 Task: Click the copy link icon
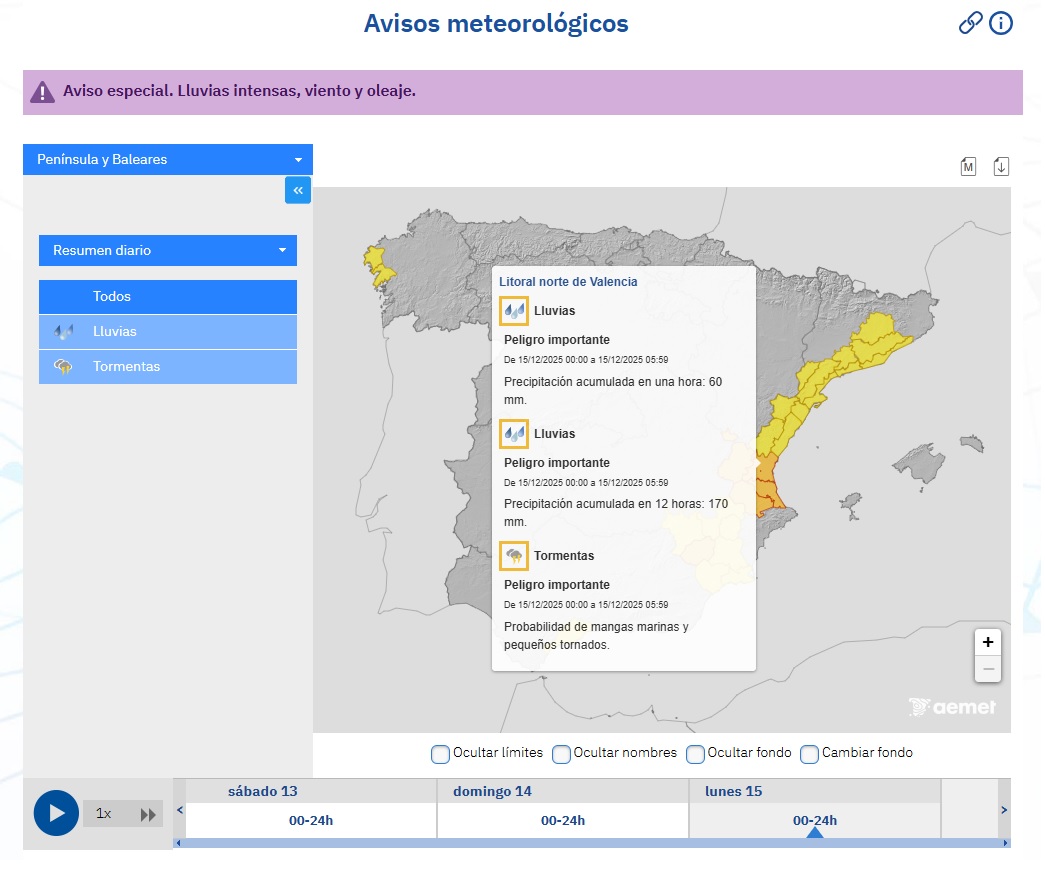(970, 23)
